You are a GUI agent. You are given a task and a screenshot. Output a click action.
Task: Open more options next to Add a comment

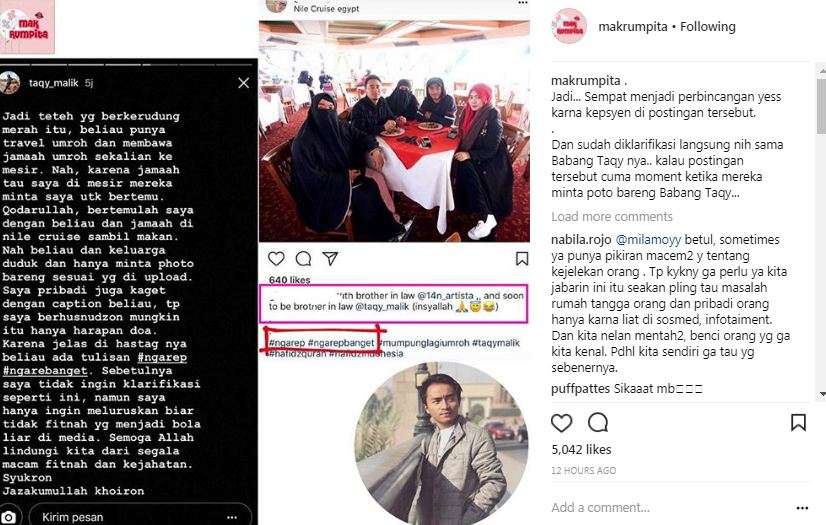point(802,508)
